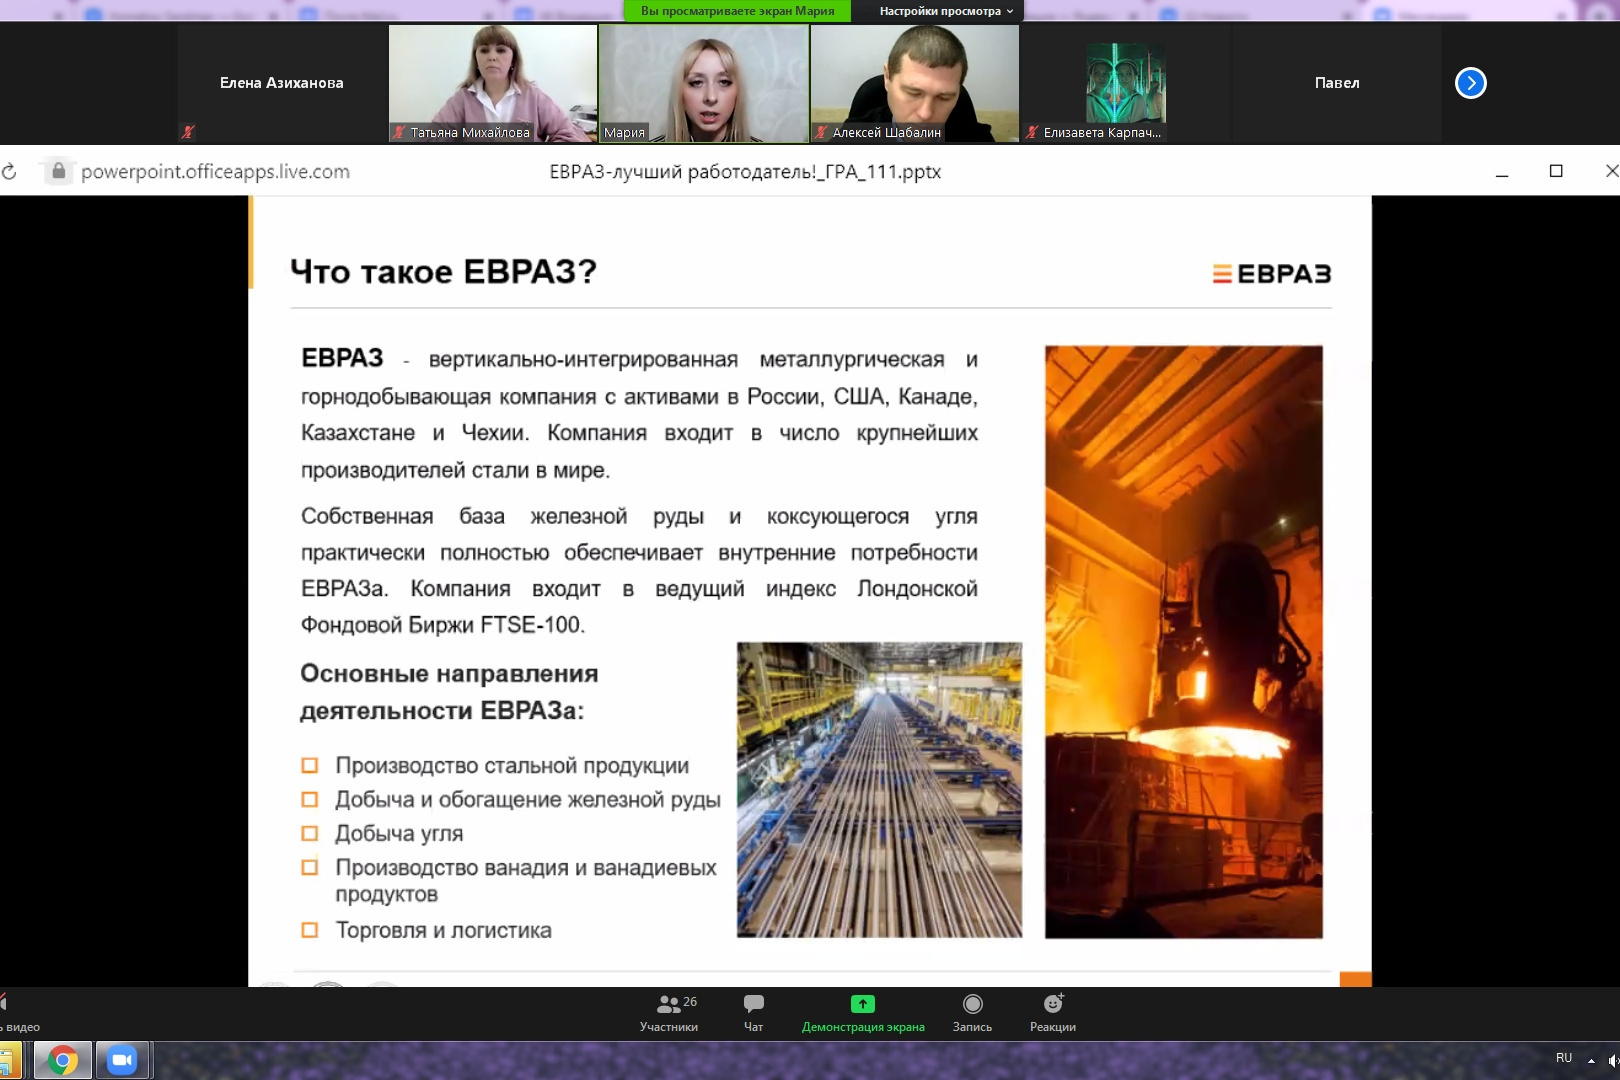Click Елена Азиханова's muted microphone icon

click(x=188, y=131)
